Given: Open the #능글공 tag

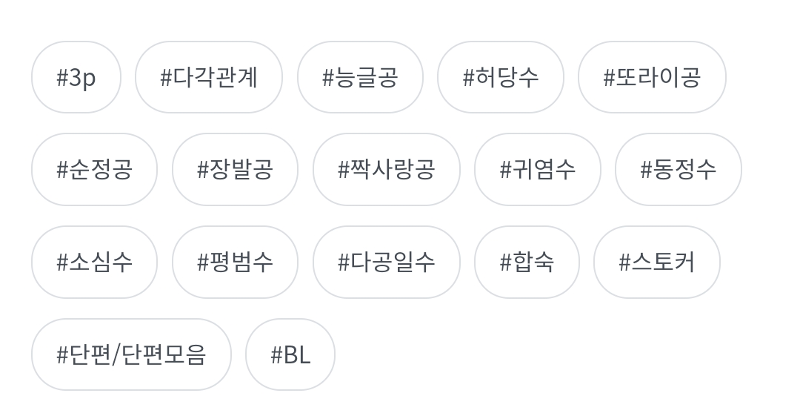Looking at the screenshot, I should (x=360, y=77).
